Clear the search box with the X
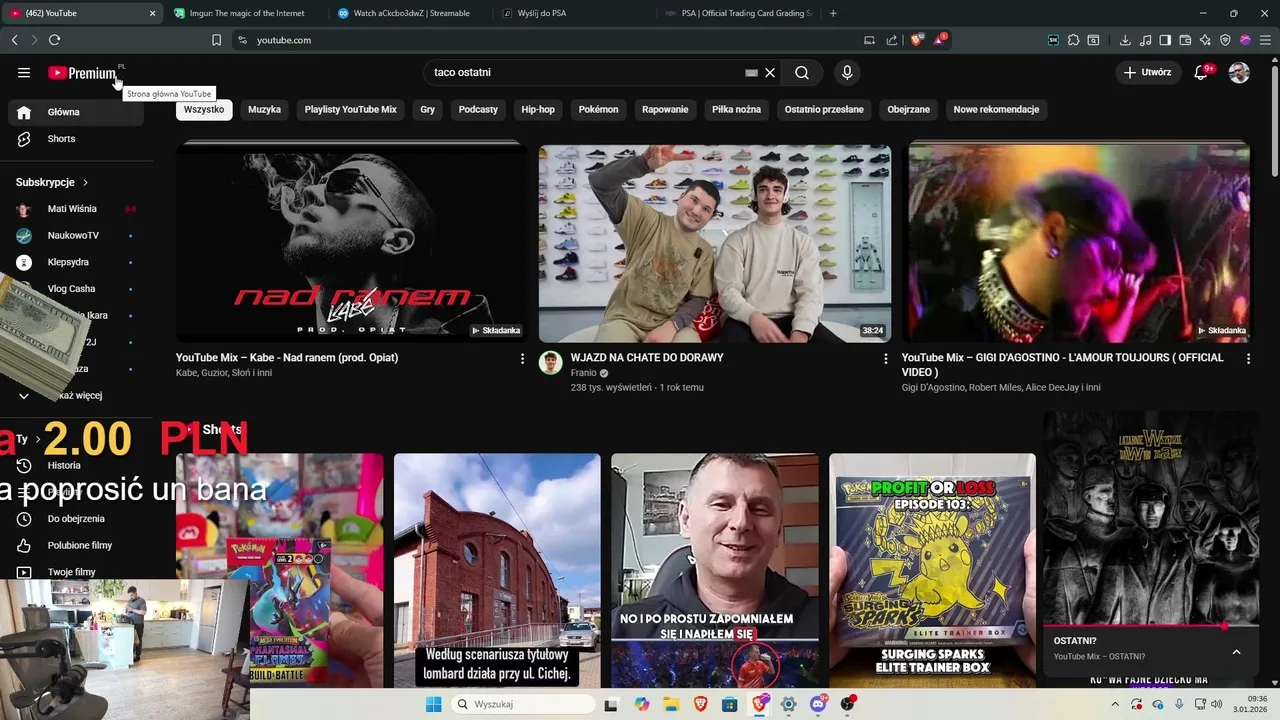Image resolution: width=1280 pixels, height=720 pixels. click(770, 72)
